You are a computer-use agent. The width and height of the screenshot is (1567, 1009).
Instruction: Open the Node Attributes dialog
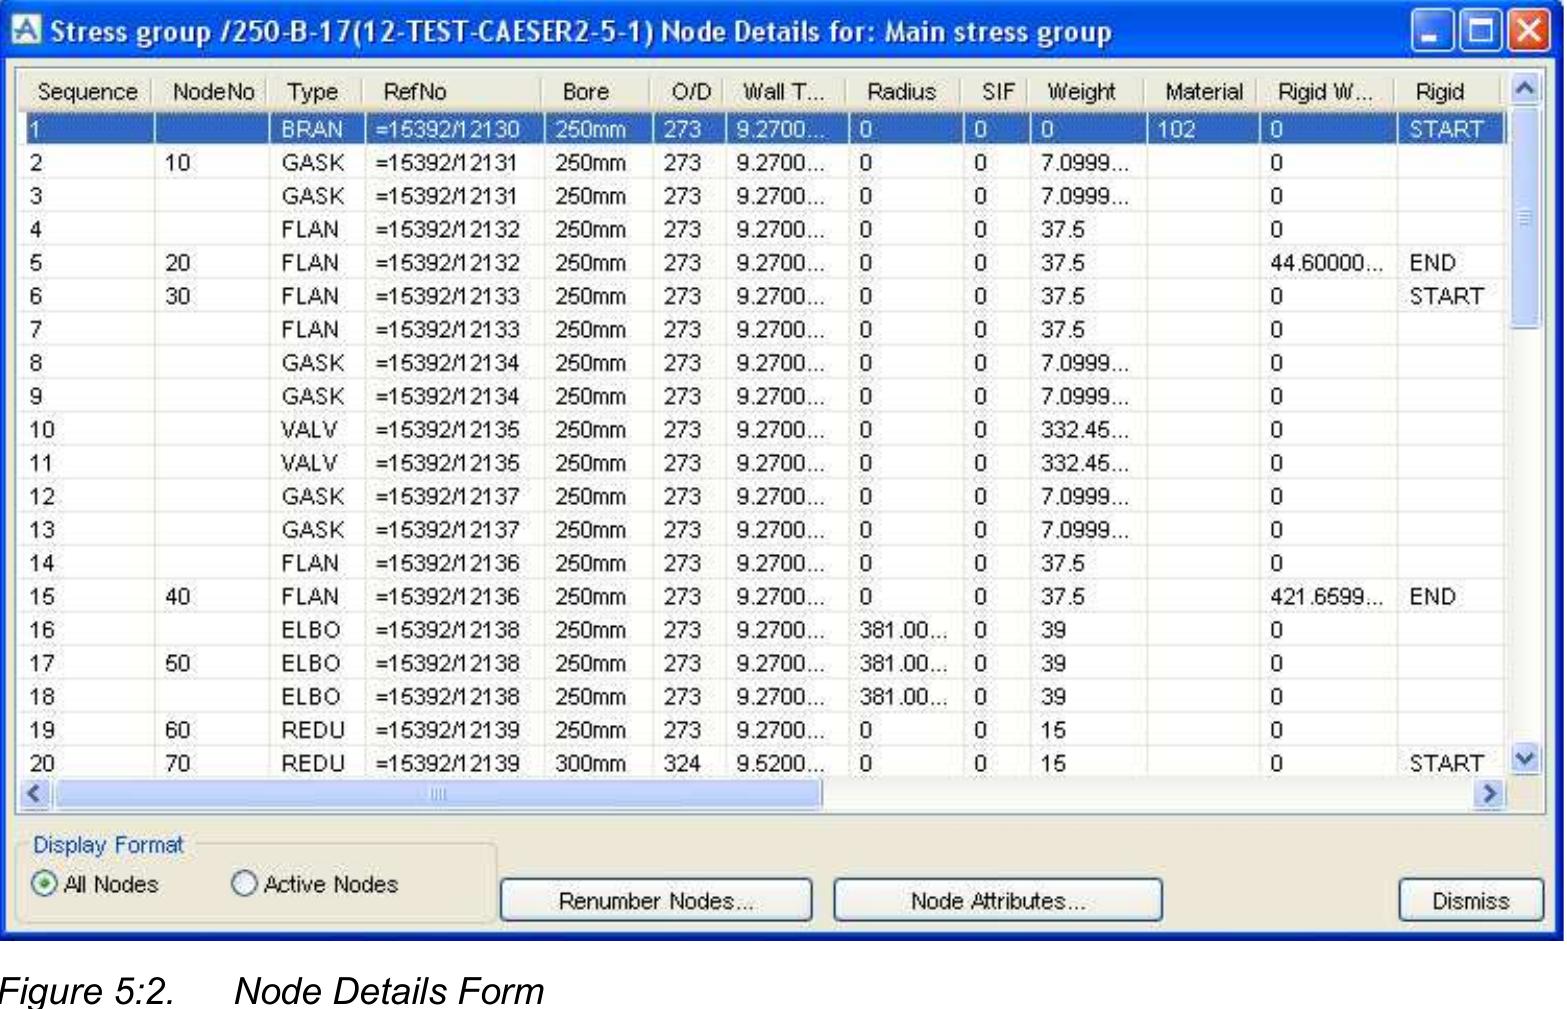(x=996, y=901)
